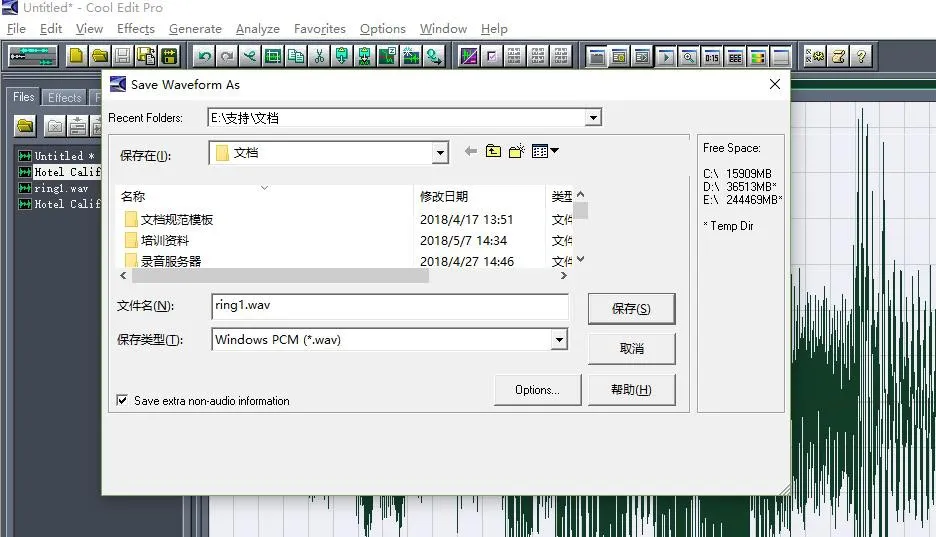936x537 pixels.
Task: Click the 0:15 time display toolbar icon
Action: tap(712, 57)
